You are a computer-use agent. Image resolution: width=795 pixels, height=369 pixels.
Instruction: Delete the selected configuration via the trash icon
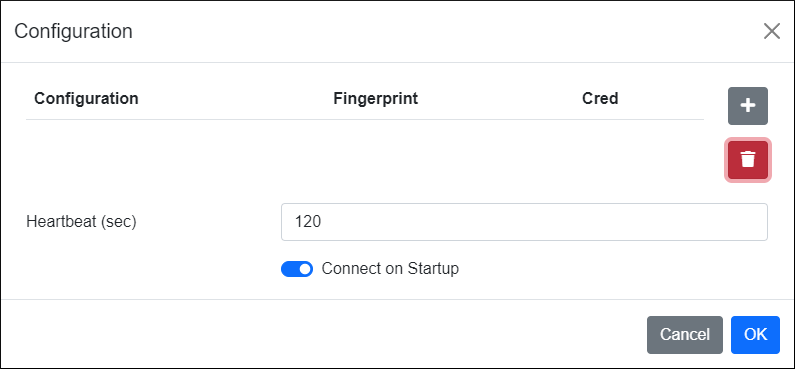point(748,160)
